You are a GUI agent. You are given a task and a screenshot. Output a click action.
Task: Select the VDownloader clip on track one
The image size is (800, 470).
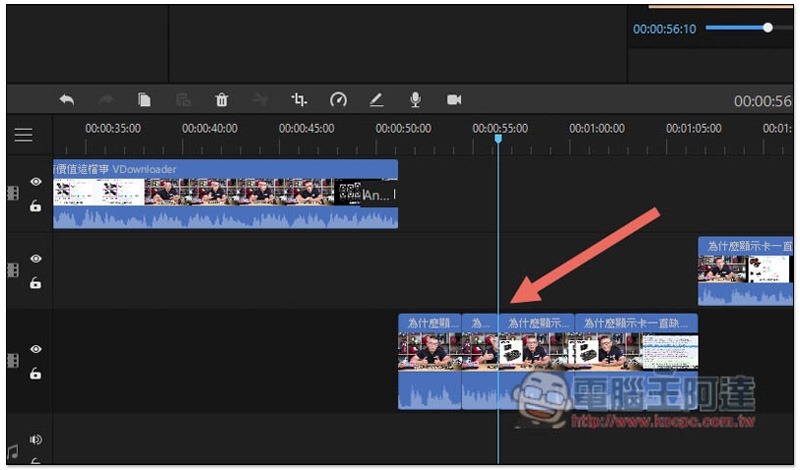[x=226, y=194]
